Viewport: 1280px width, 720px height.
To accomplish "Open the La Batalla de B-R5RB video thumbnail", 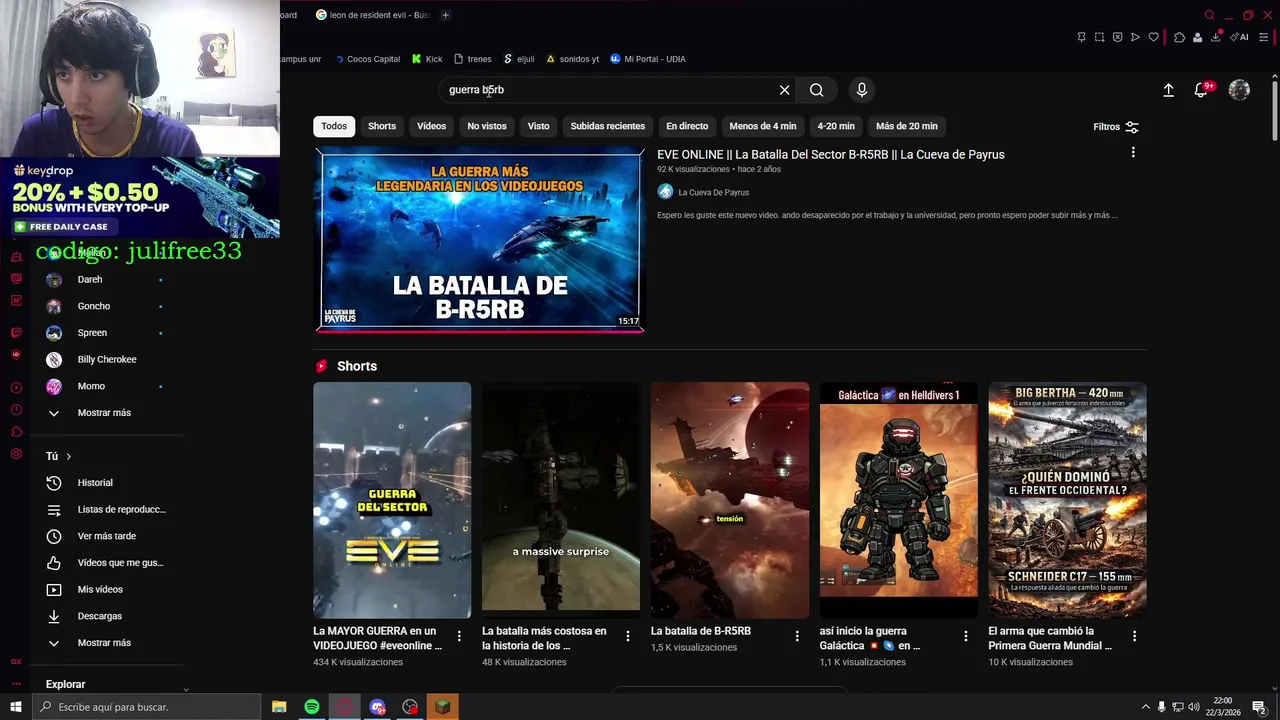I will tap(480, 240).
